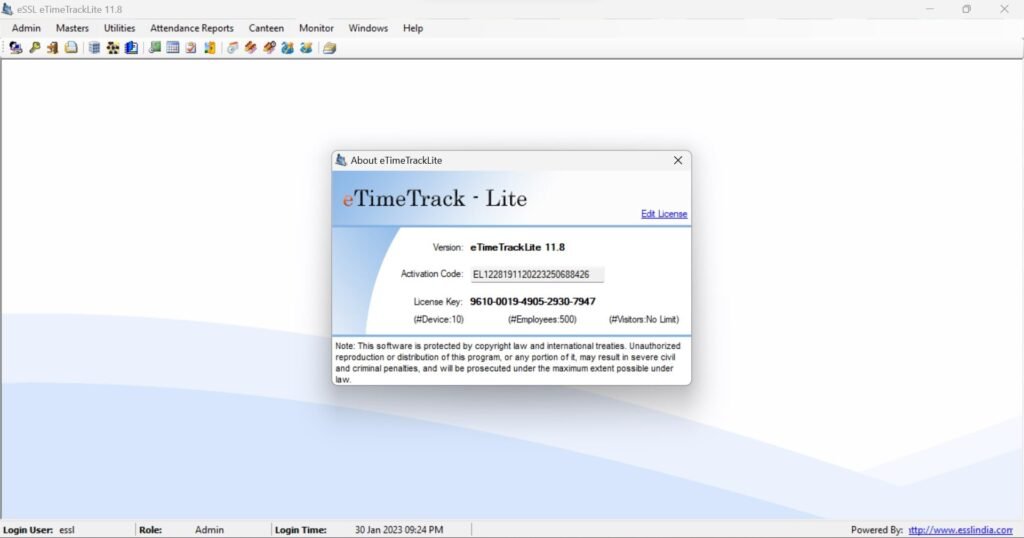Screen dimensions: 1024x538
Task: Click the Activation Code field
Action: pyautogui.click(x=537, y=274)
